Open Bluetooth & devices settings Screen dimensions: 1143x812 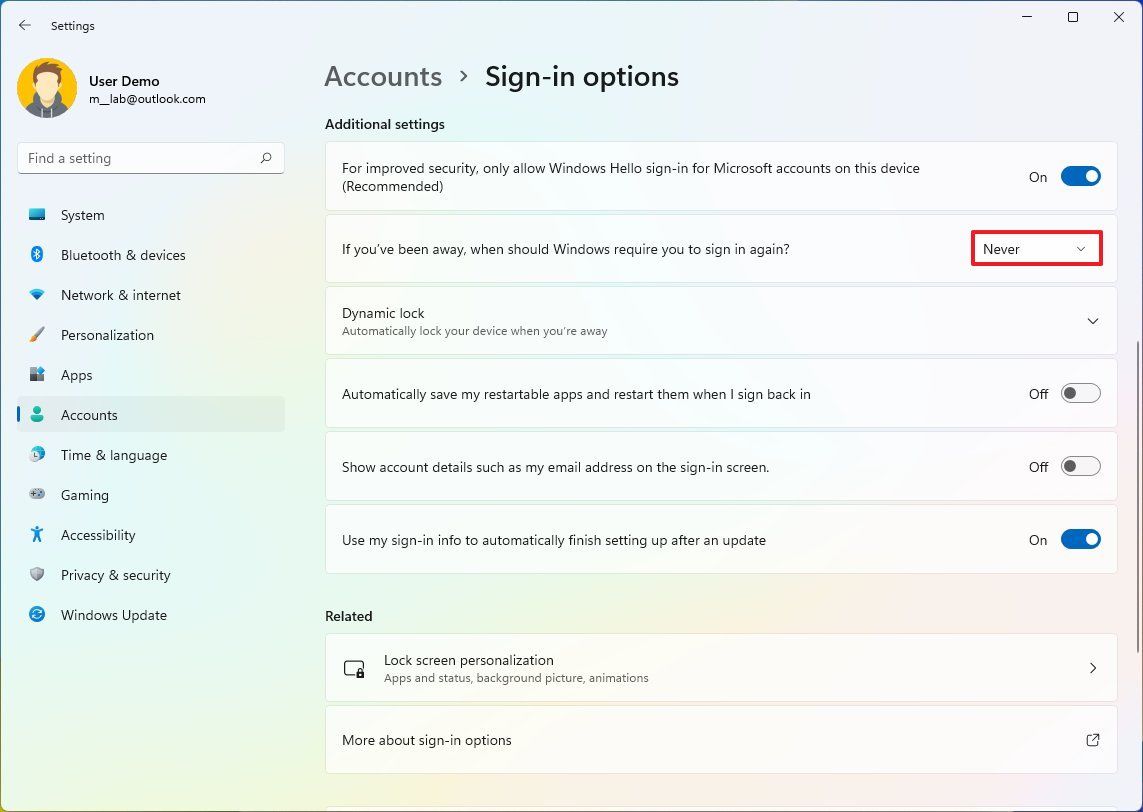point(38,255)
